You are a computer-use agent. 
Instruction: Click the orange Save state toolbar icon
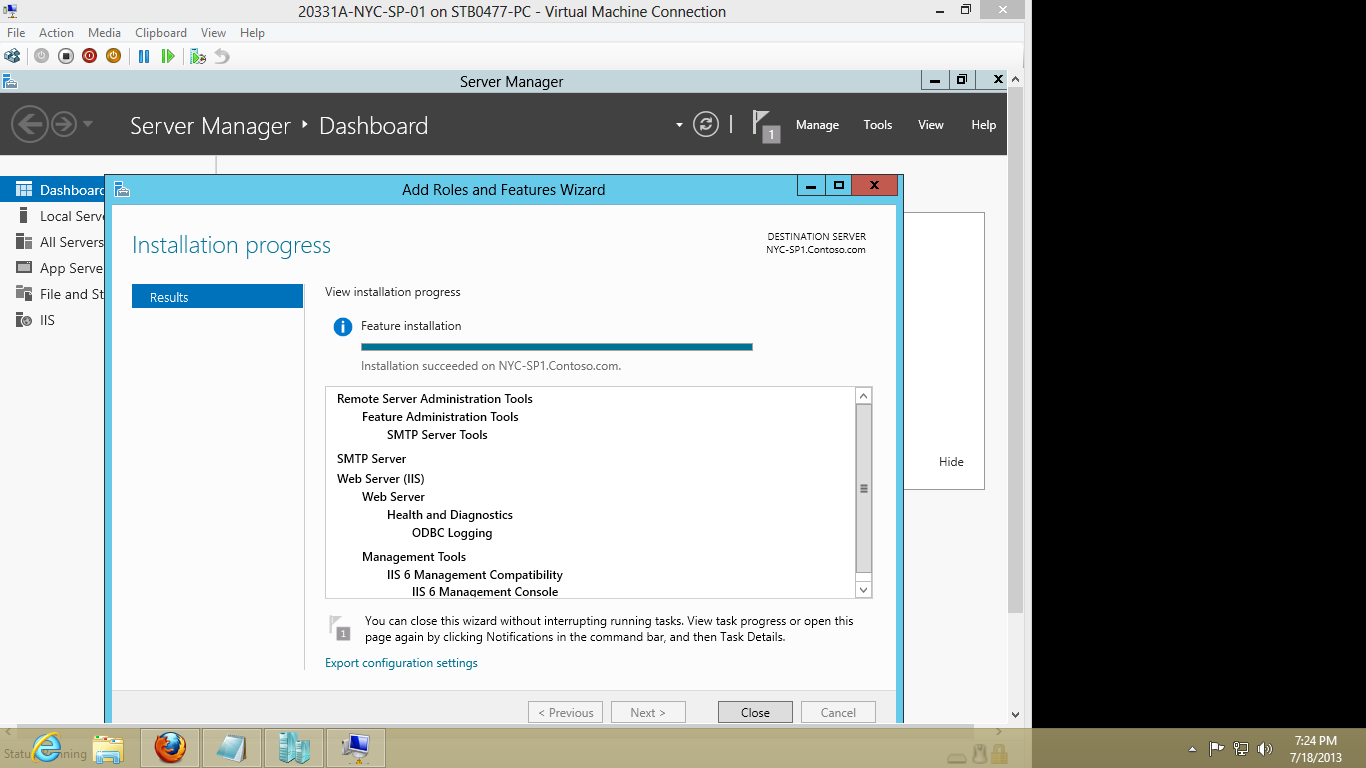[114, 56]
